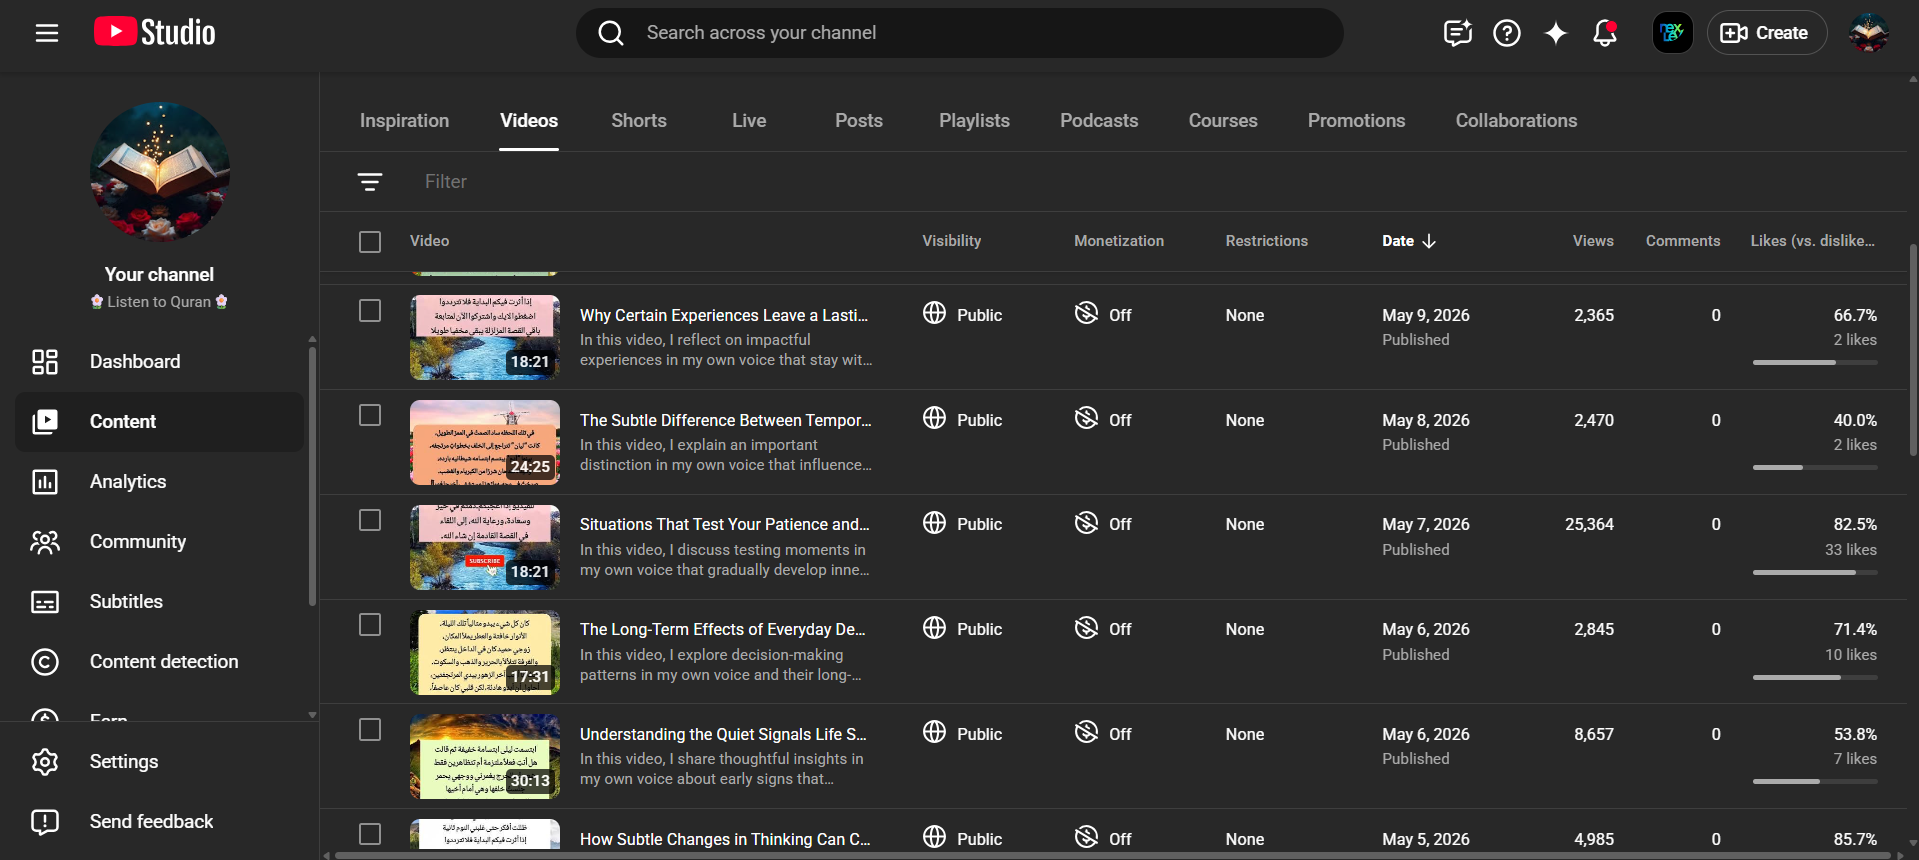Click like ratio bar for 82.5% video
Screen dimensions: 1919x860
(1815, 572)
